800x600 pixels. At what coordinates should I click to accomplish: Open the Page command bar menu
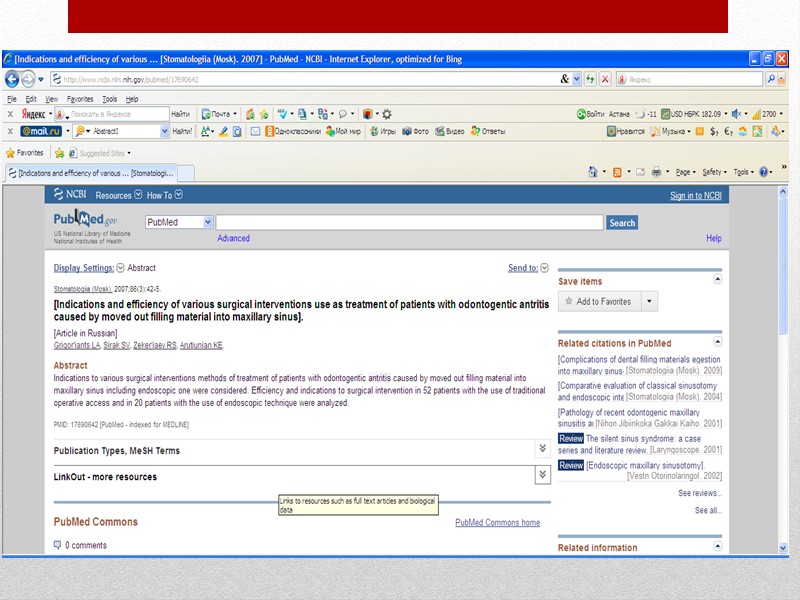(685, 172)
